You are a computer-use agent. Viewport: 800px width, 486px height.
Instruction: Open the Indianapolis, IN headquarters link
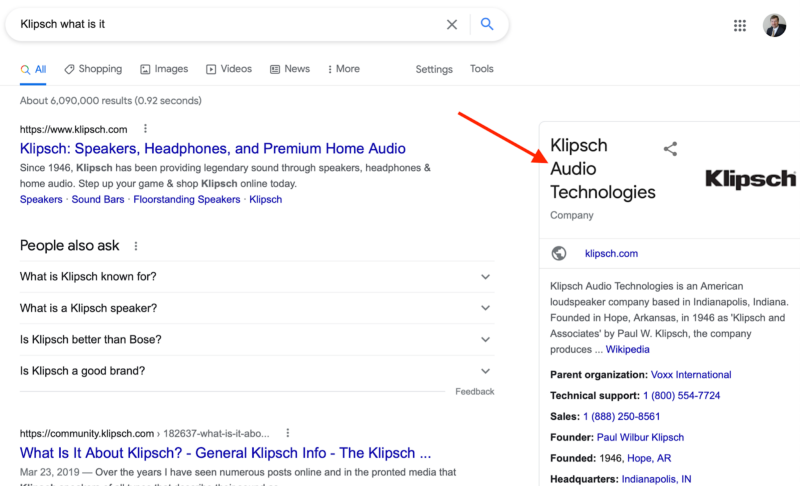656,479
